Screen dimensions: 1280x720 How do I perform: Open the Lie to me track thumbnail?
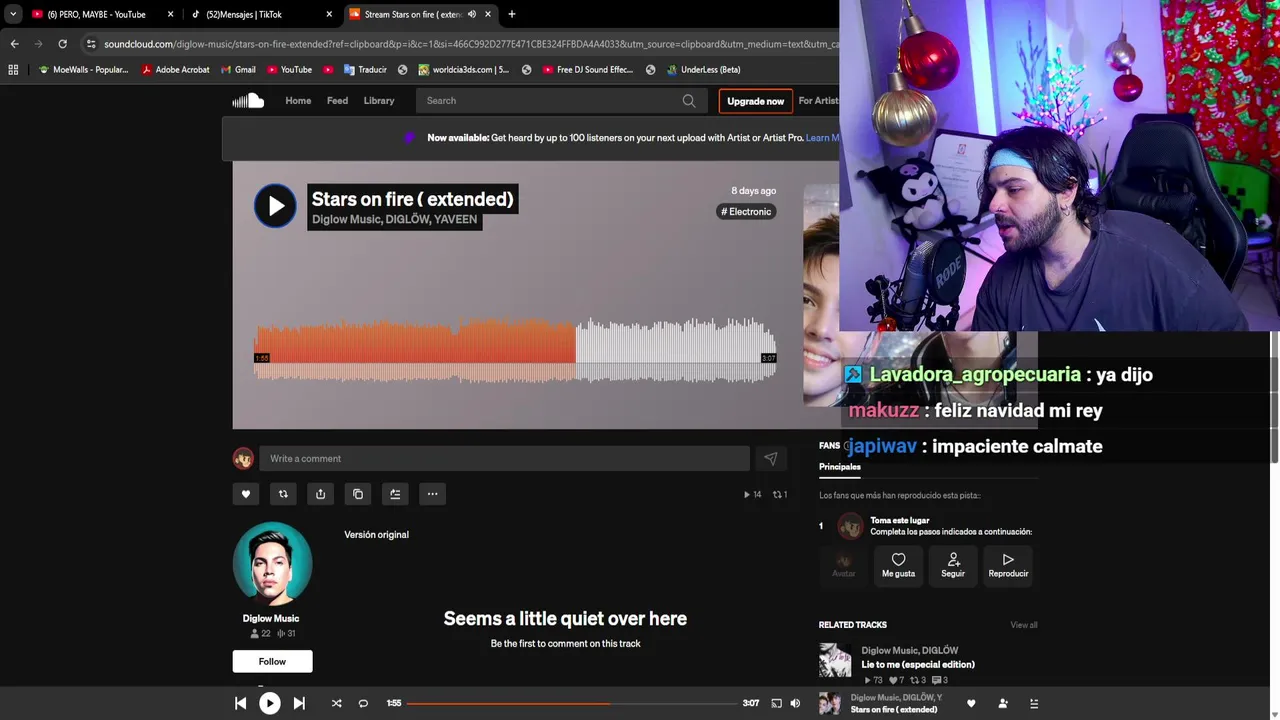(835, 661)
